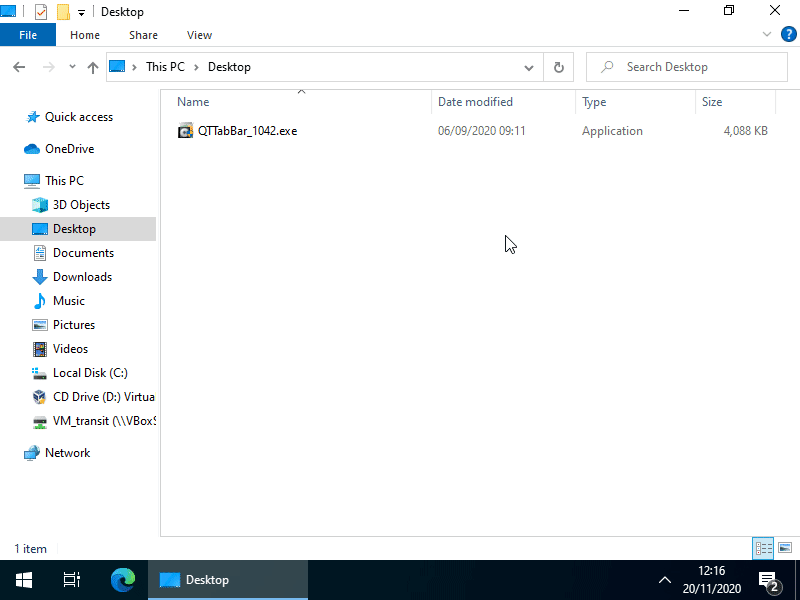Go back with the Back arrow
The height and width of the screenshot is (600, 800).
[x=19, y=67]
